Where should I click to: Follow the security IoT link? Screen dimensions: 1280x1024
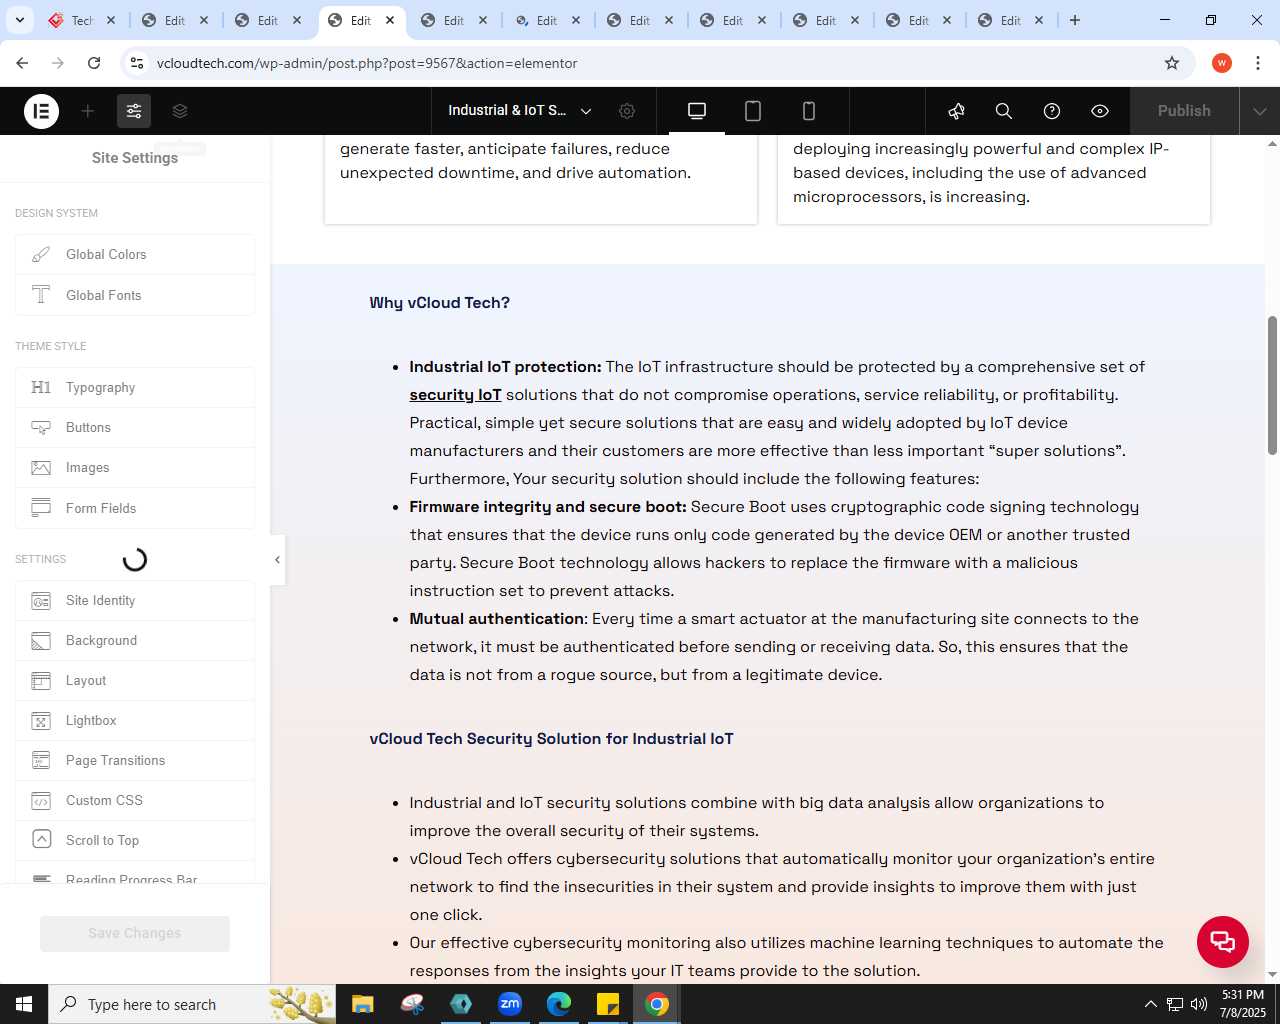pos(455,395)
